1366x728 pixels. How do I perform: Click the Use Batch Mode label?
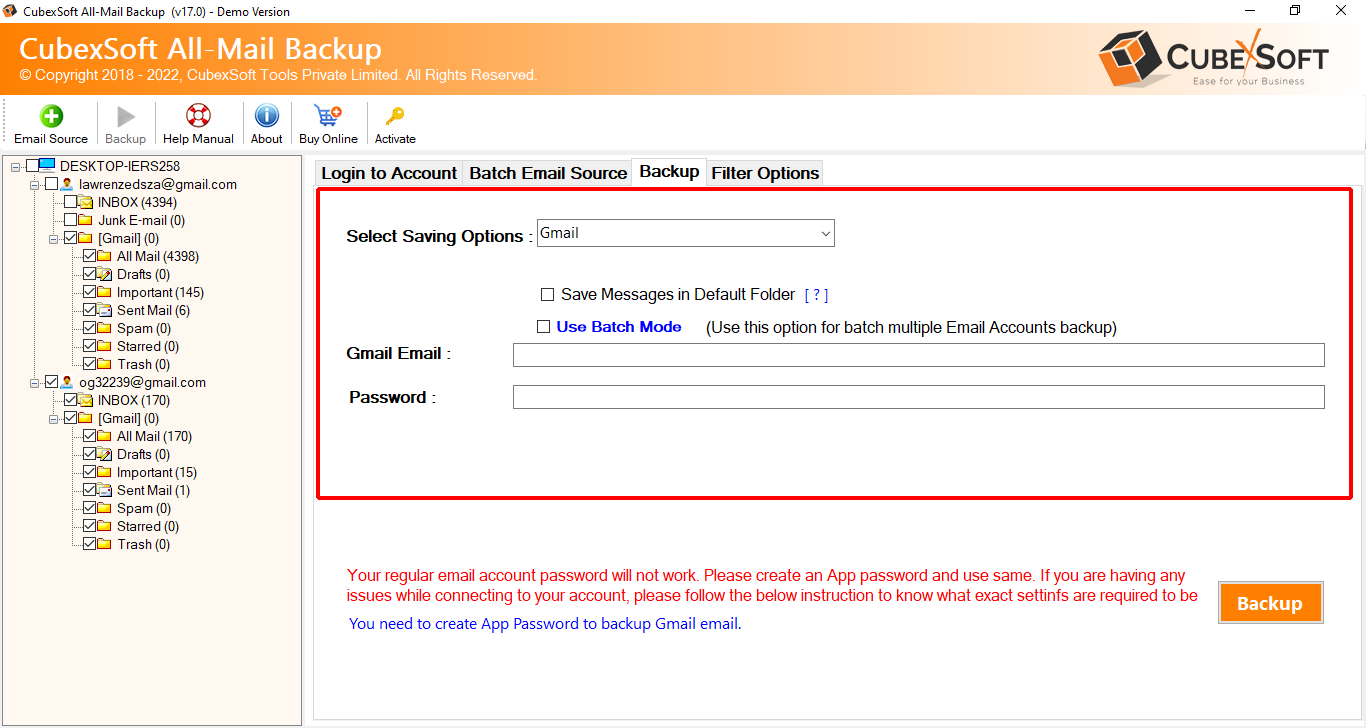pos(619,327)
